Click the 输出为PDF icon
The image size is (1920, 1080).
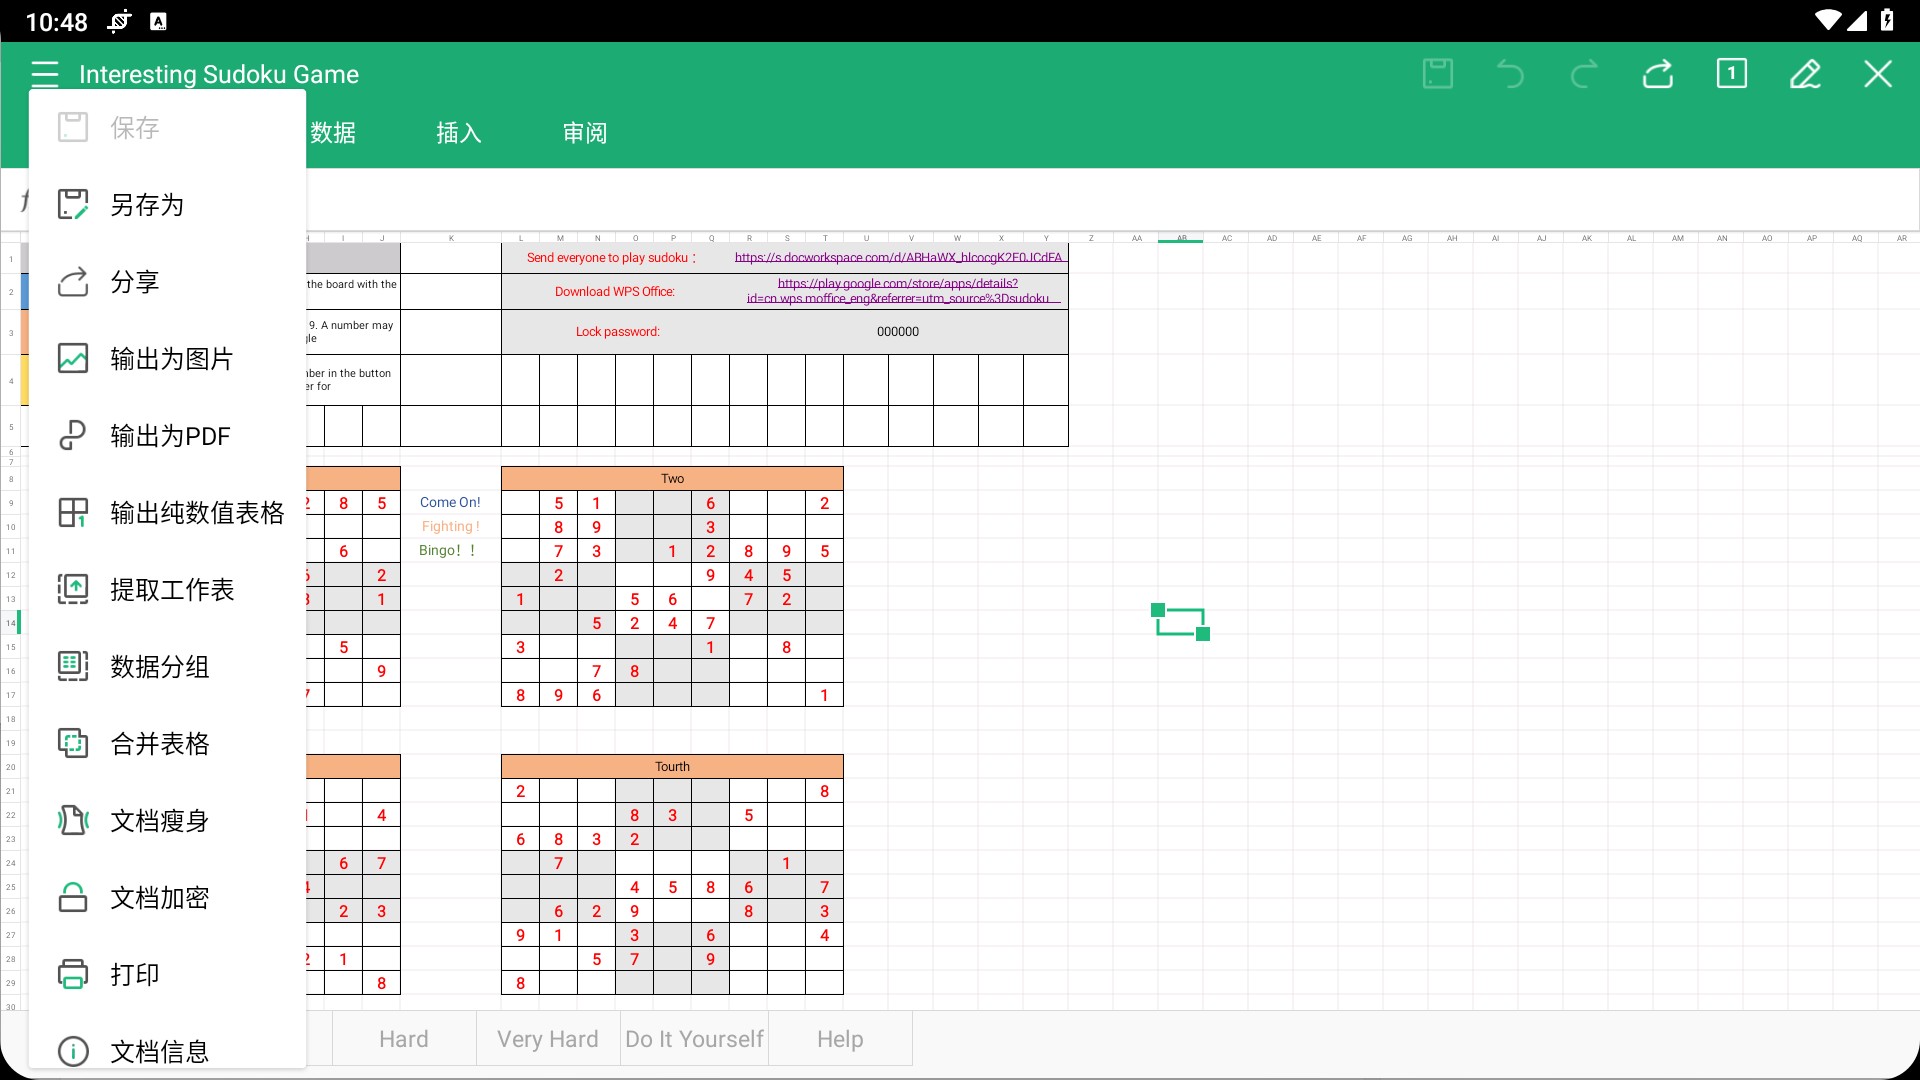(x=73, y=436)
